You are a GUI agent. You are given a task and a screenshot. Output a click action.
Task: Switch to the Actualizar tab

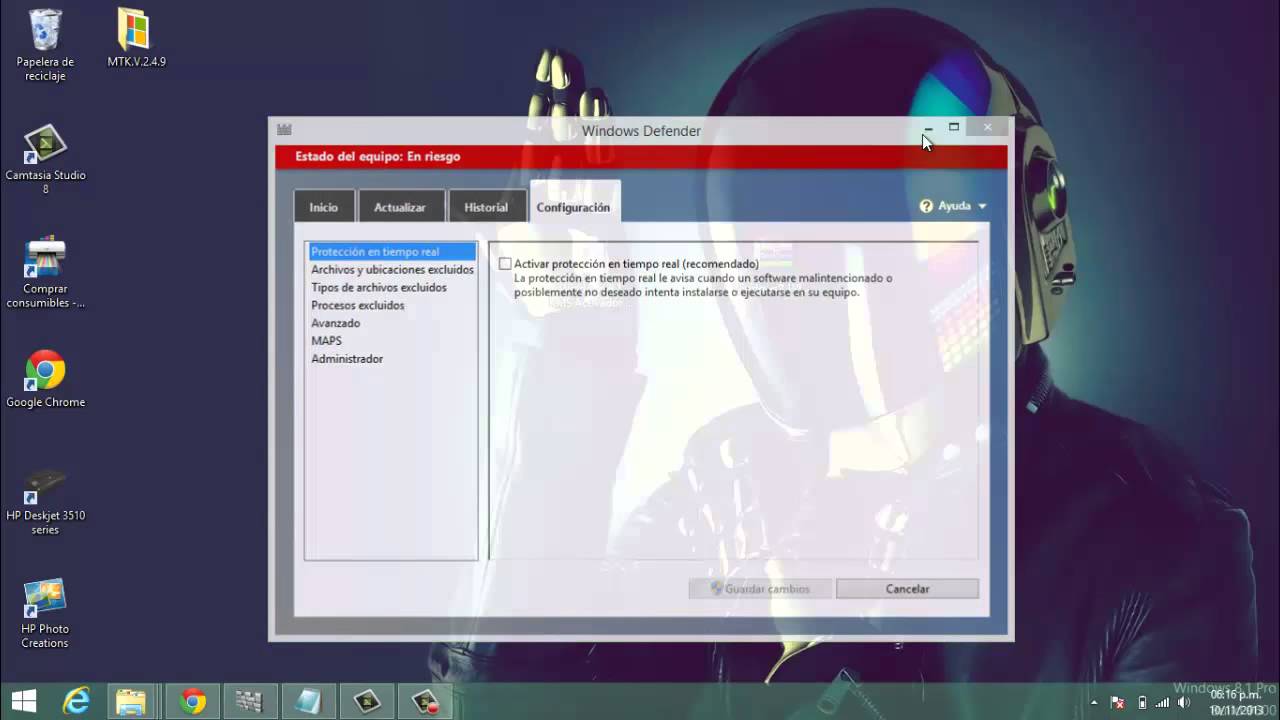pyautogui.click(x=400, y=206)
